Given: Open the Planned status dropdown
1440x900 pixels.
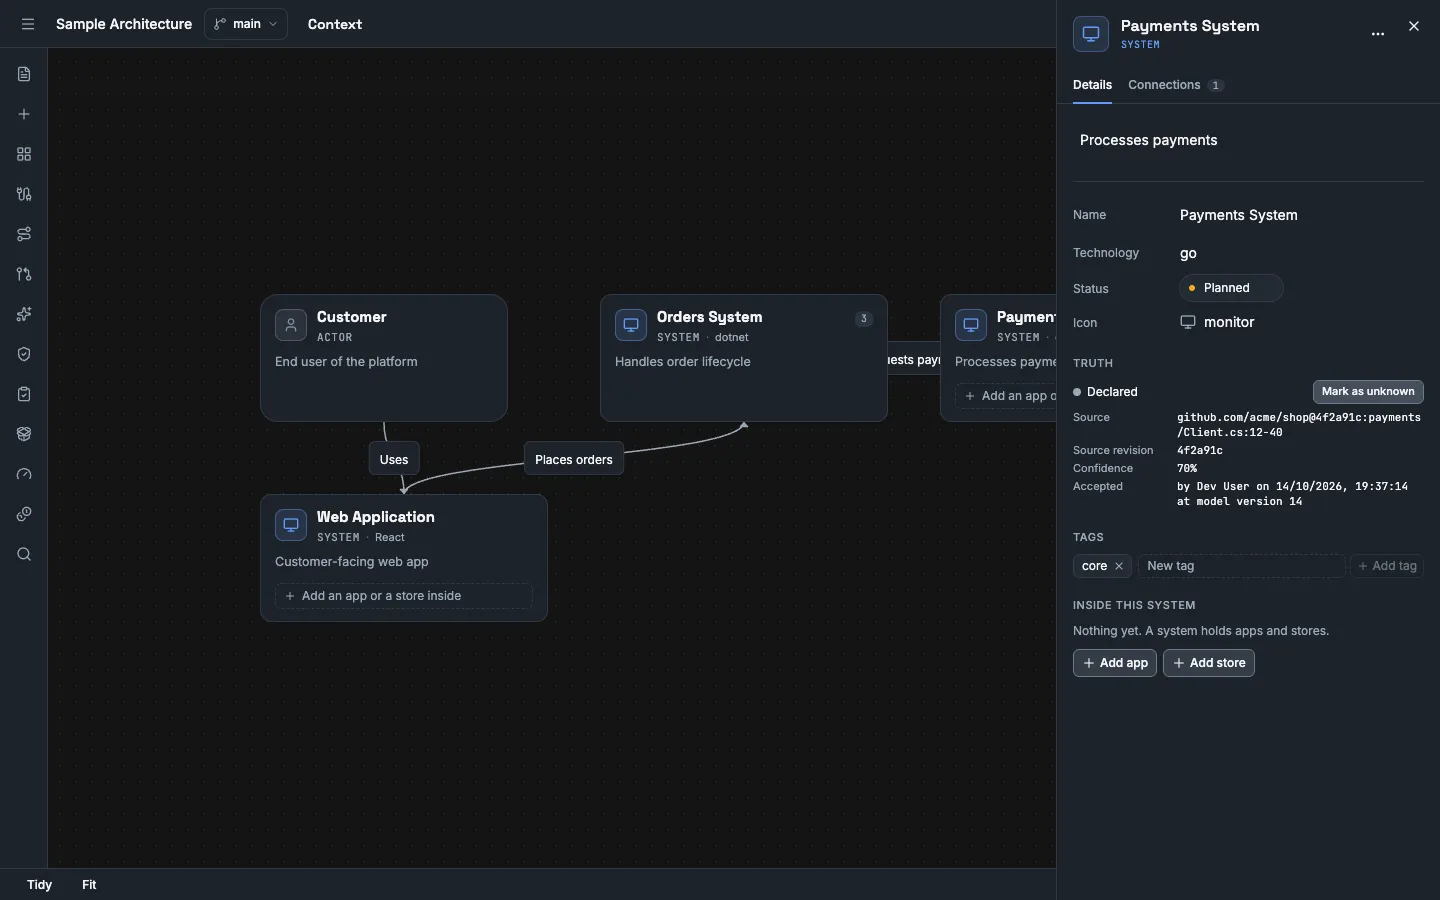Looking at the screenshot, I should [1231, 288].
